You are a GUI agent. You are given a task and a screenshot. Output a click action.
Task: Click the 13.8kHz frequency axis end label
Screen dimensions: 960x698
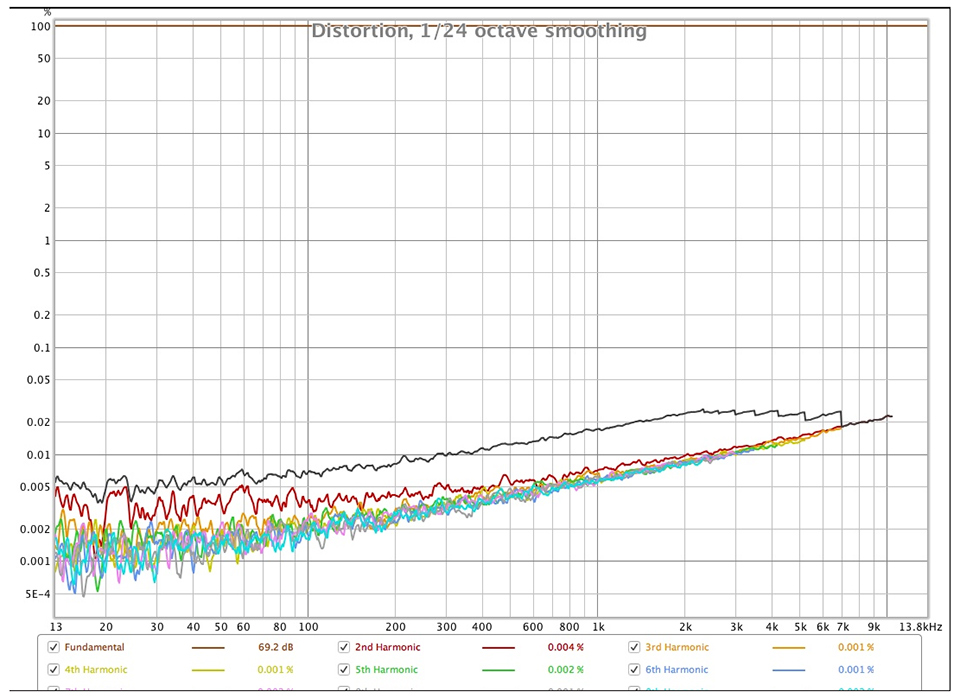click(x=921, y=627)
